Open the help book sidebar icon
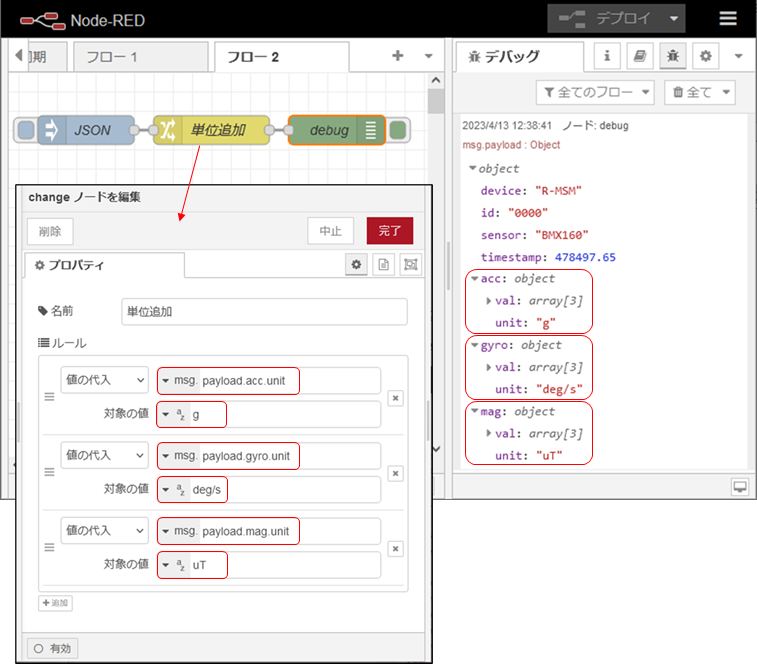Image resolution: width=757 pixels, height=664 pixels. pos(639,56)
